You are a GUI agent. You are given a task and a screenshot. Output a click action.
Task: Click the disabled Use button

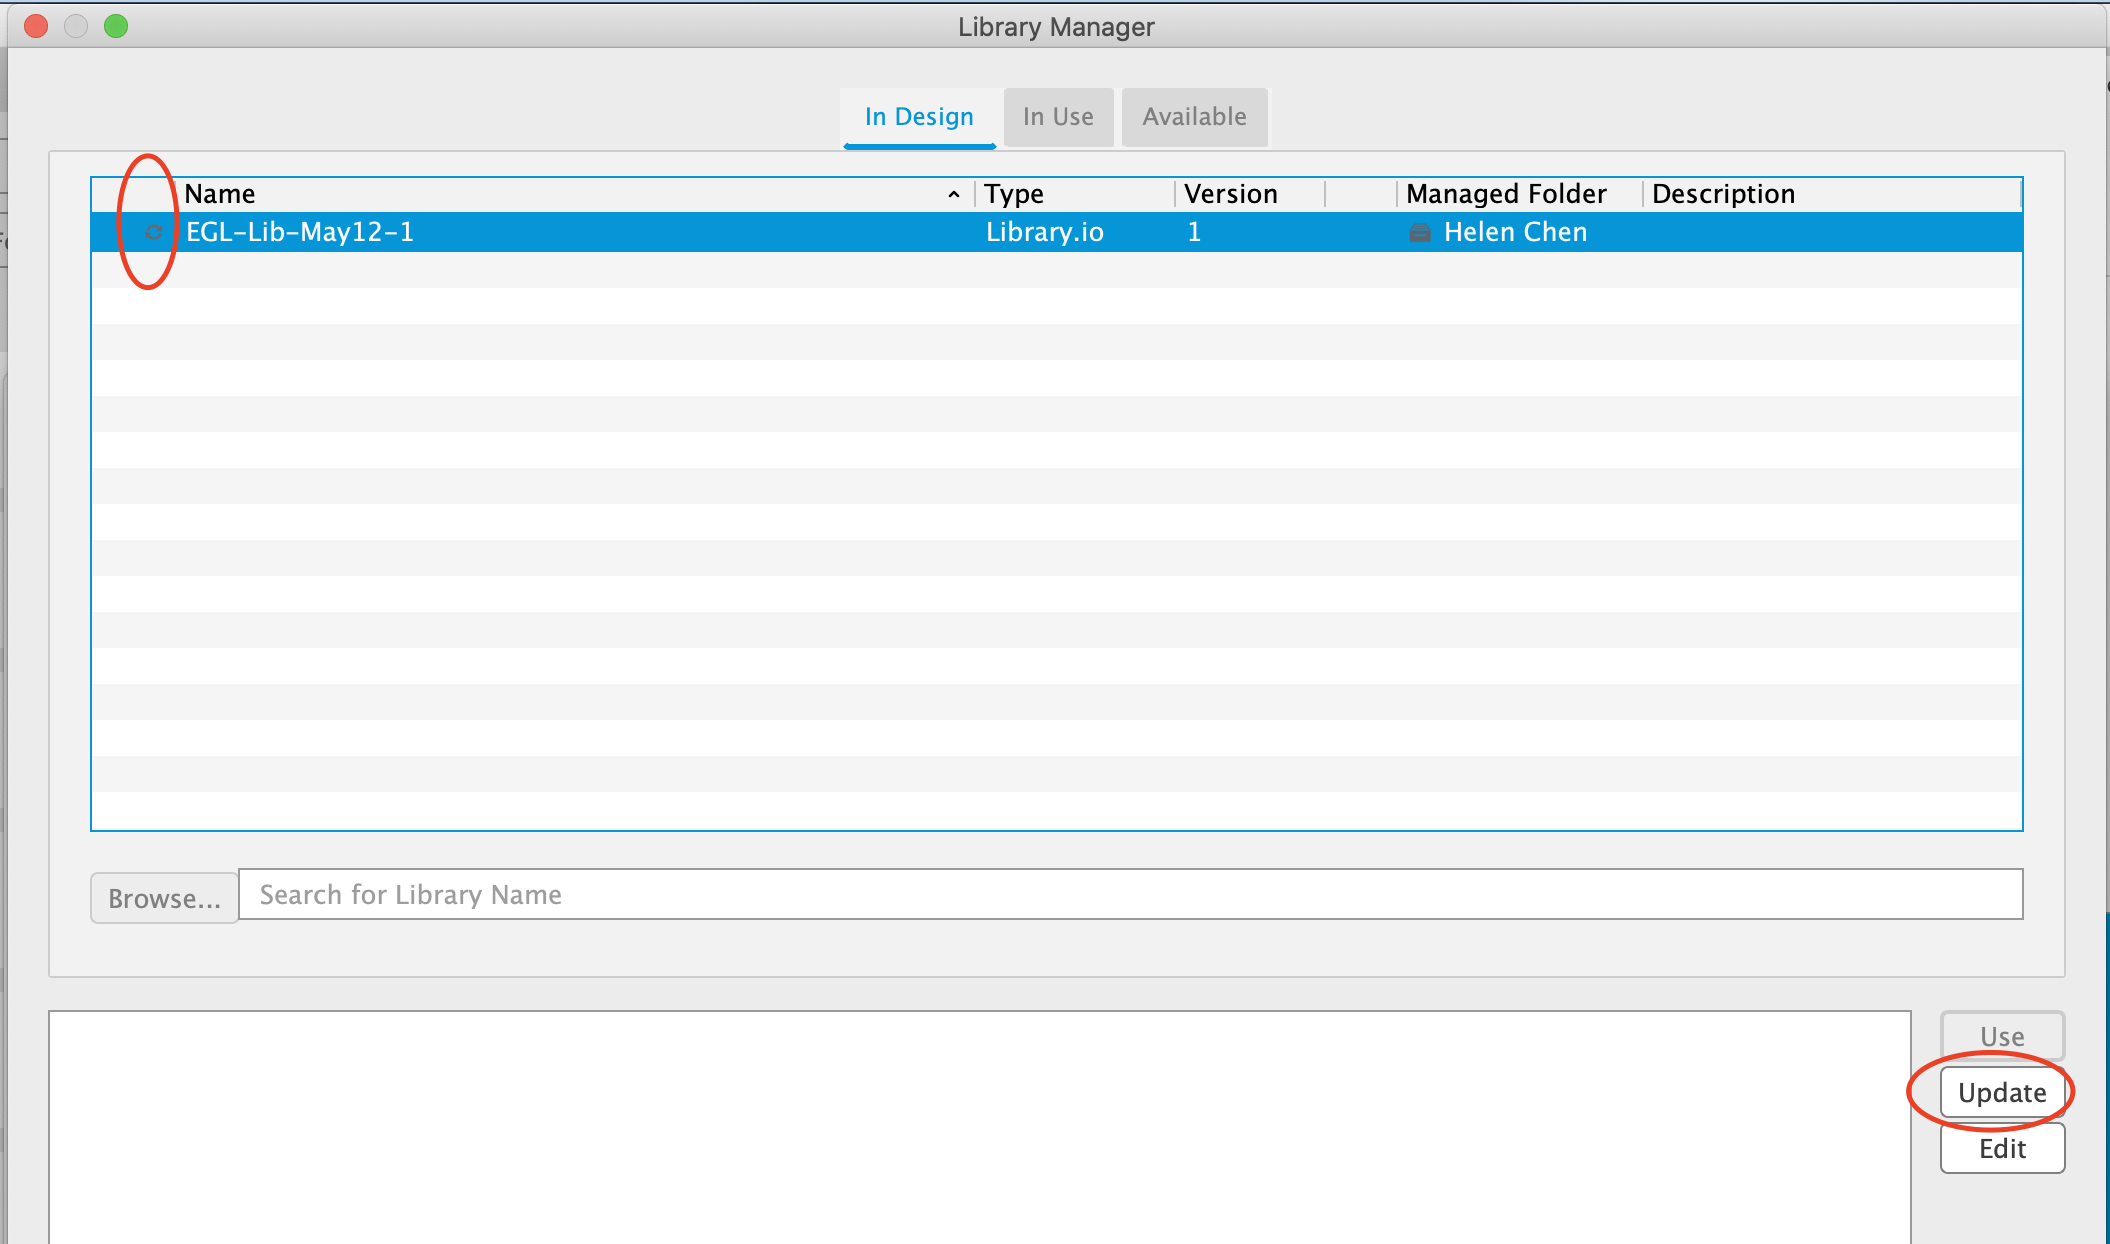[x=2001, y=1036]
